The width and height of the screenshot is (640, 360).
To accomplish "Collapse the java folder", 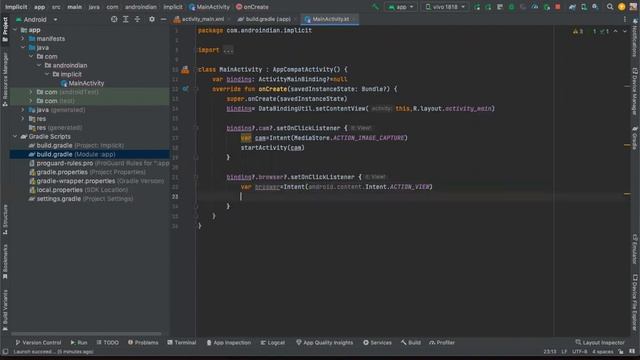I will click(x=23, y=48).
